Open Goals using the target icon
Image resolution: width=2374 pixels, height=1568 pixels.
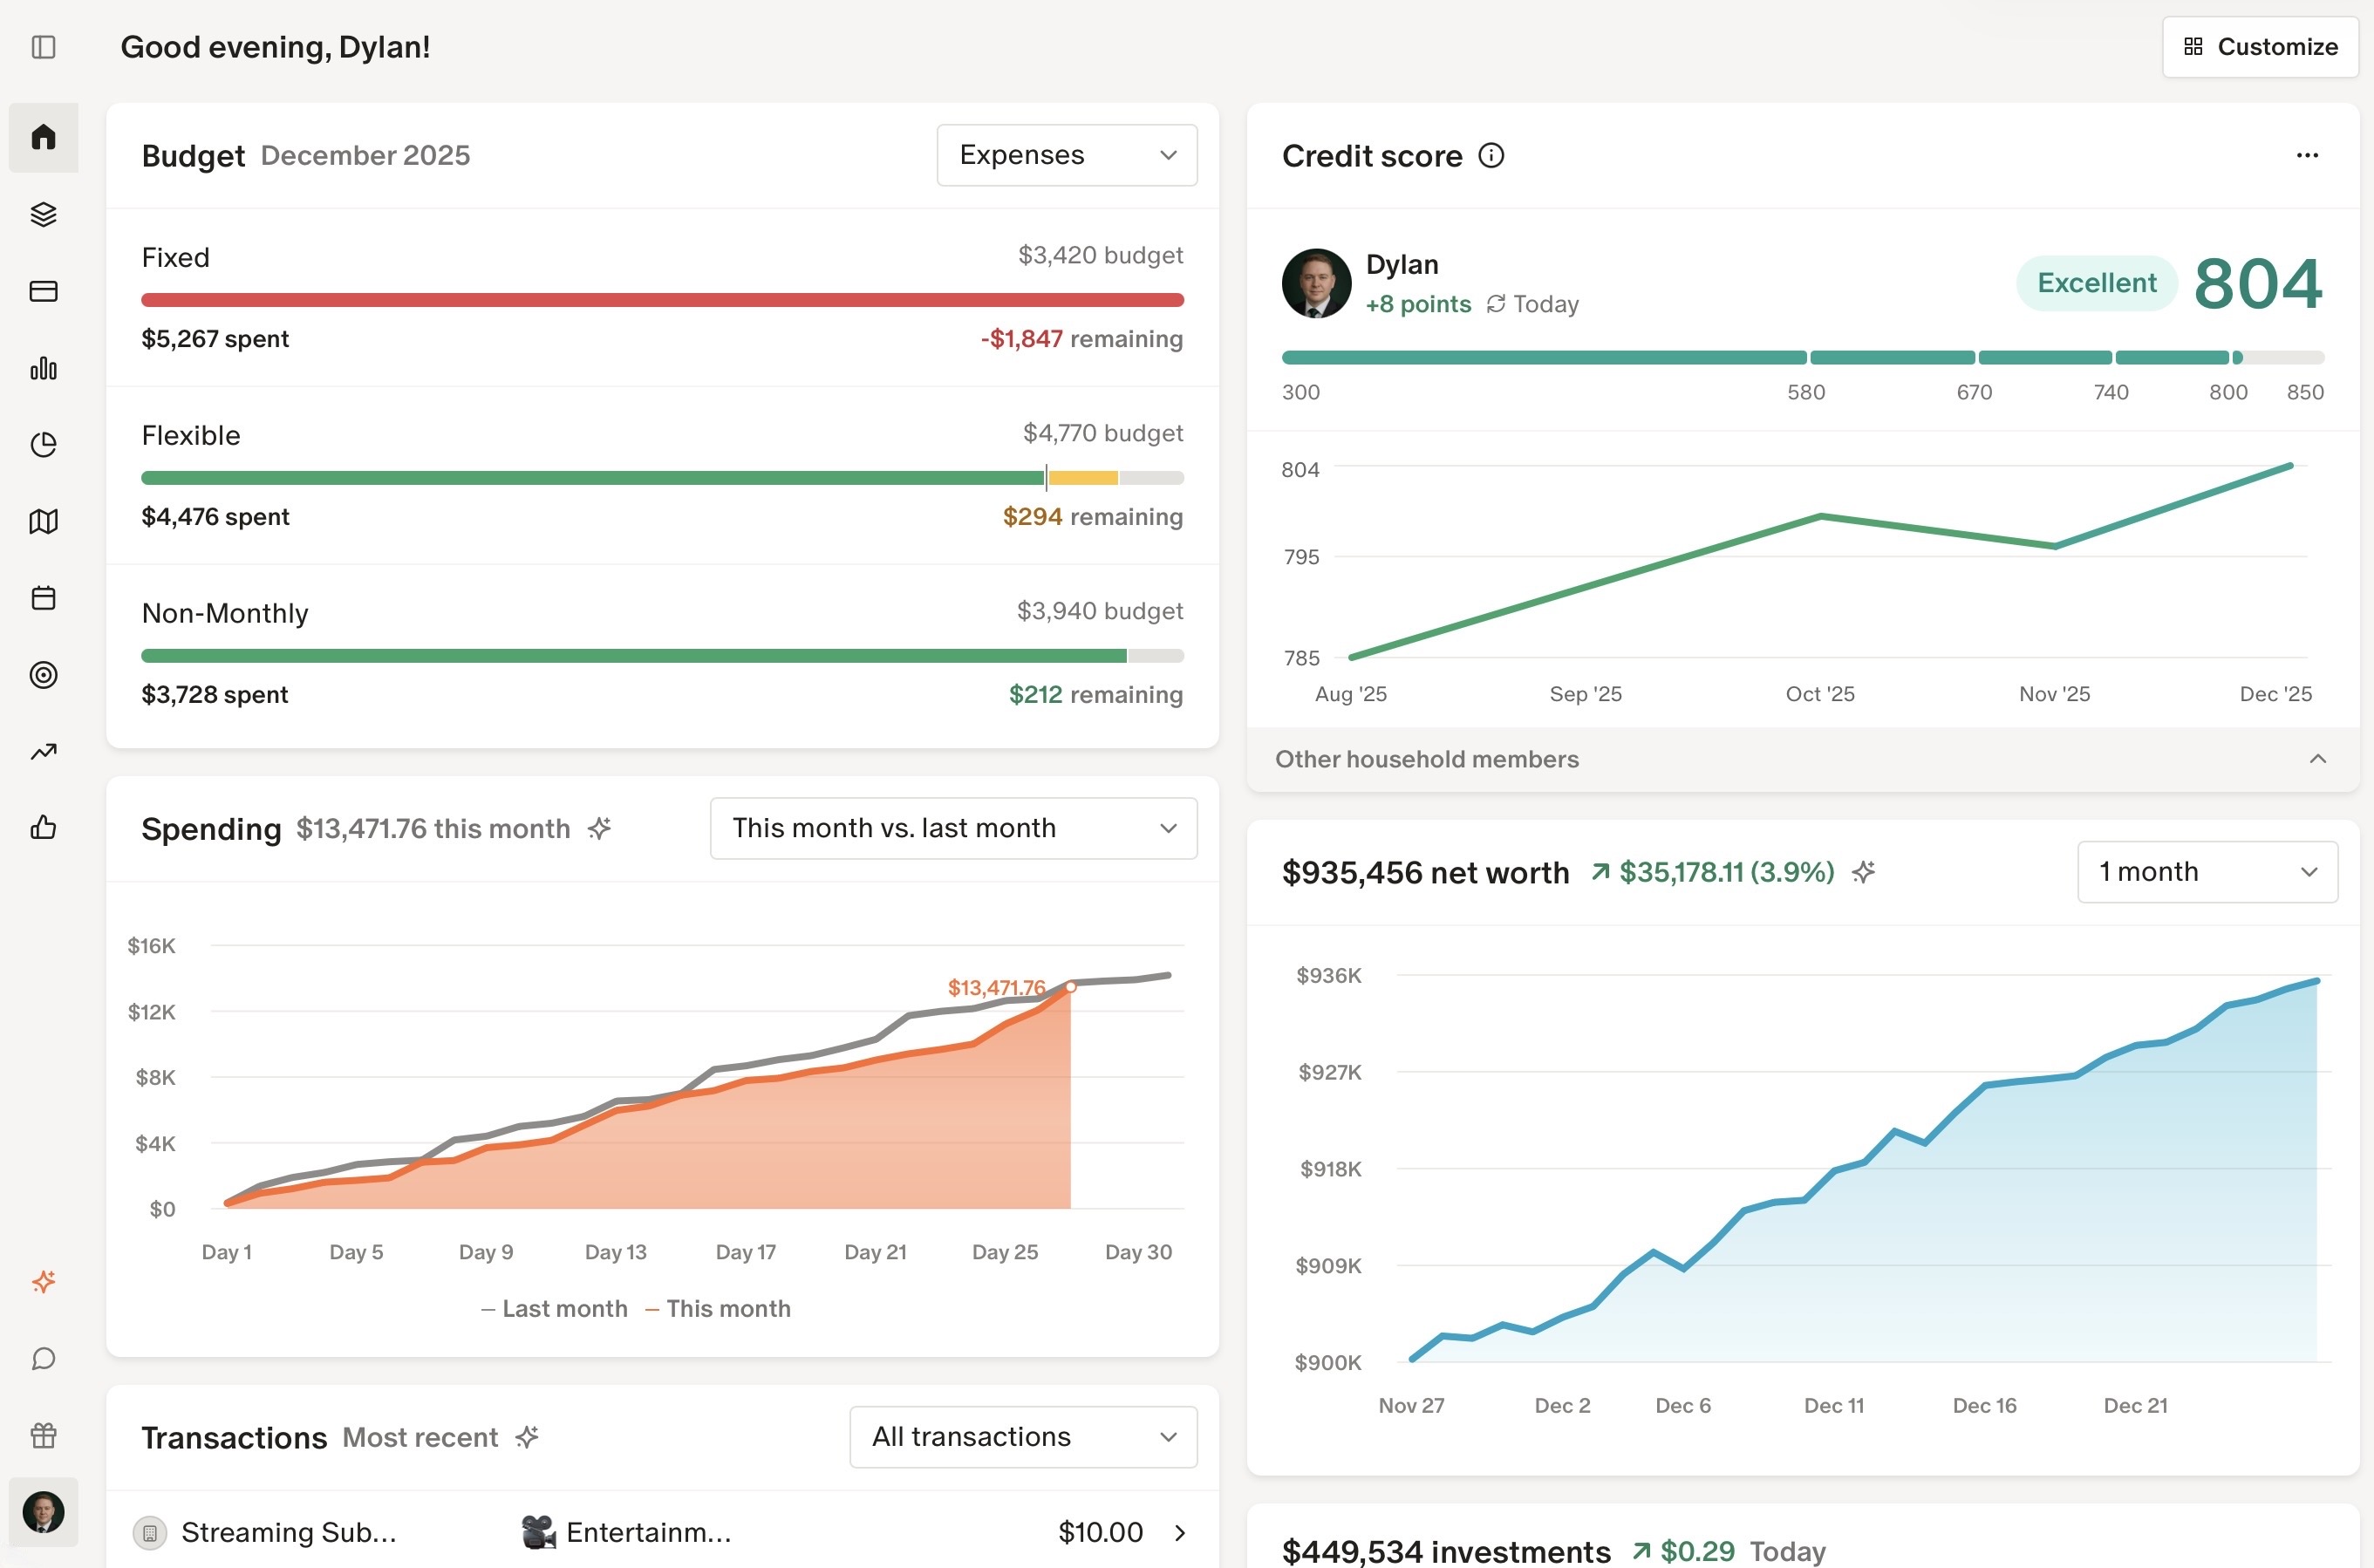(x=44, y=675)
